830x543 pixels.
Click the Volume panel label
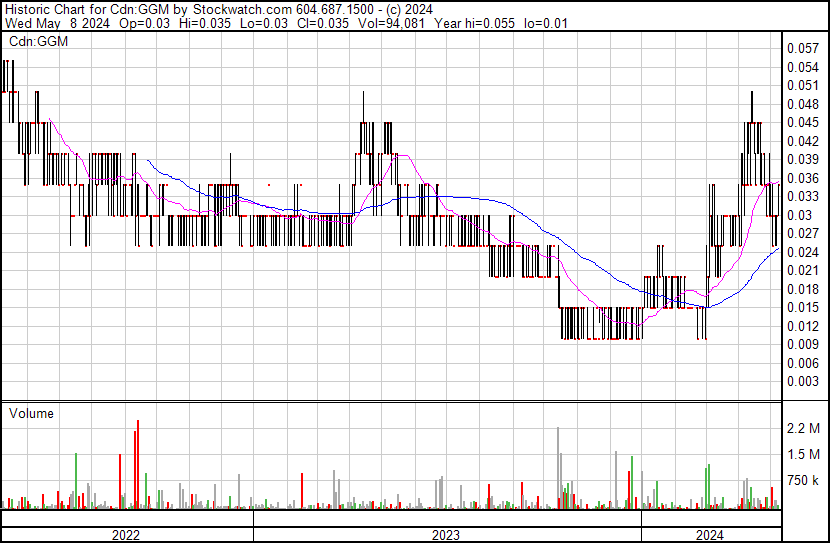point(31,413)
